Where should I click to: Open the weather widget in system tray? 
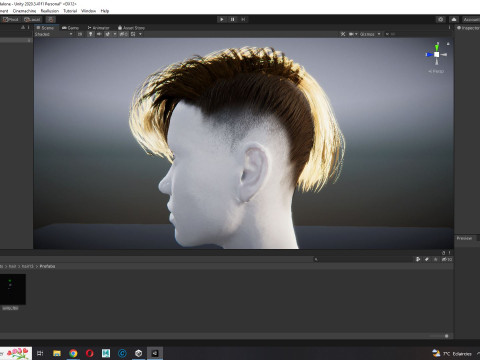click(452, 353)
